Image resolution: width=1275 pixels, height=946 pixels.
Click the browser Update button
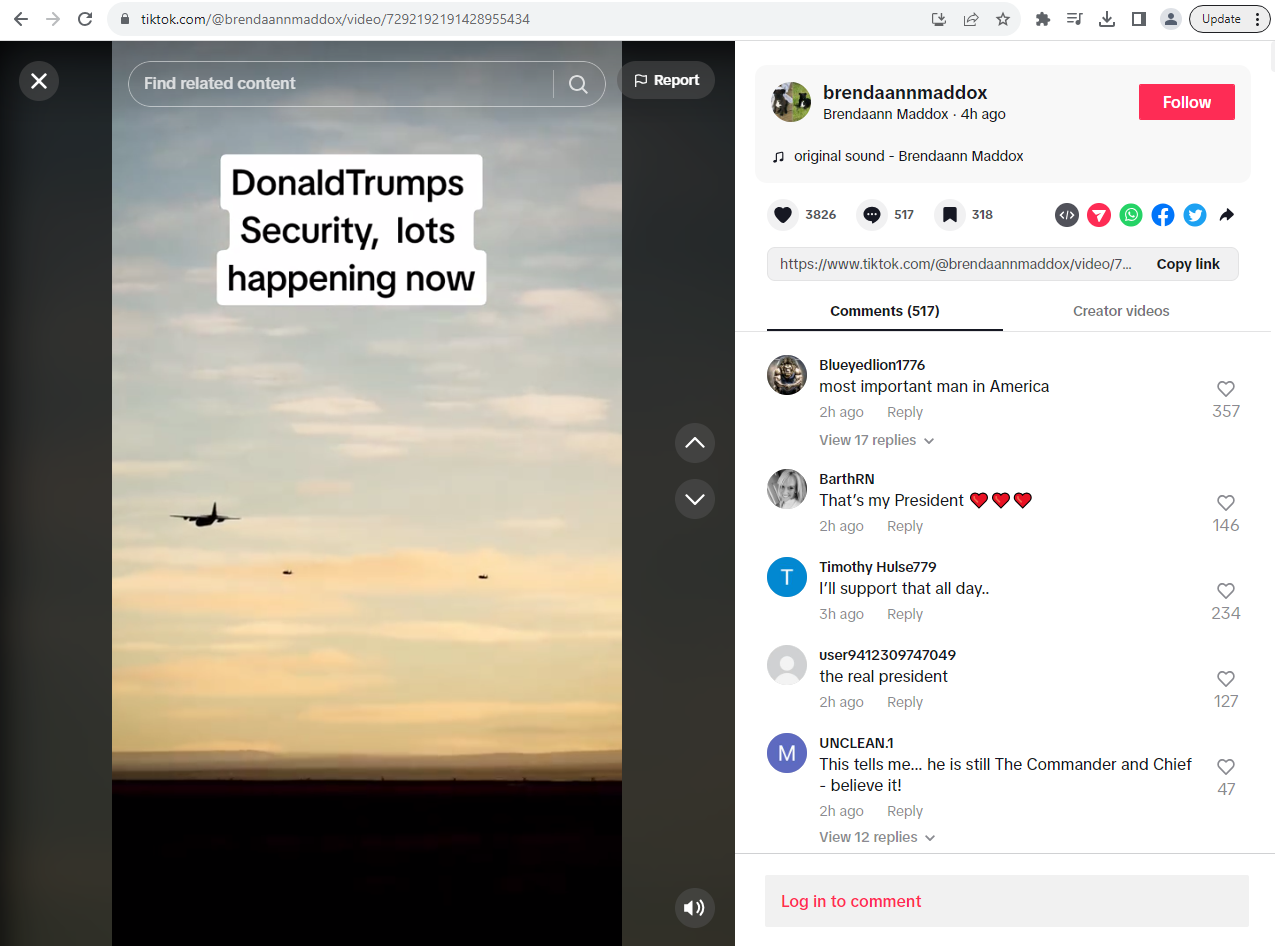[1230, 19]
